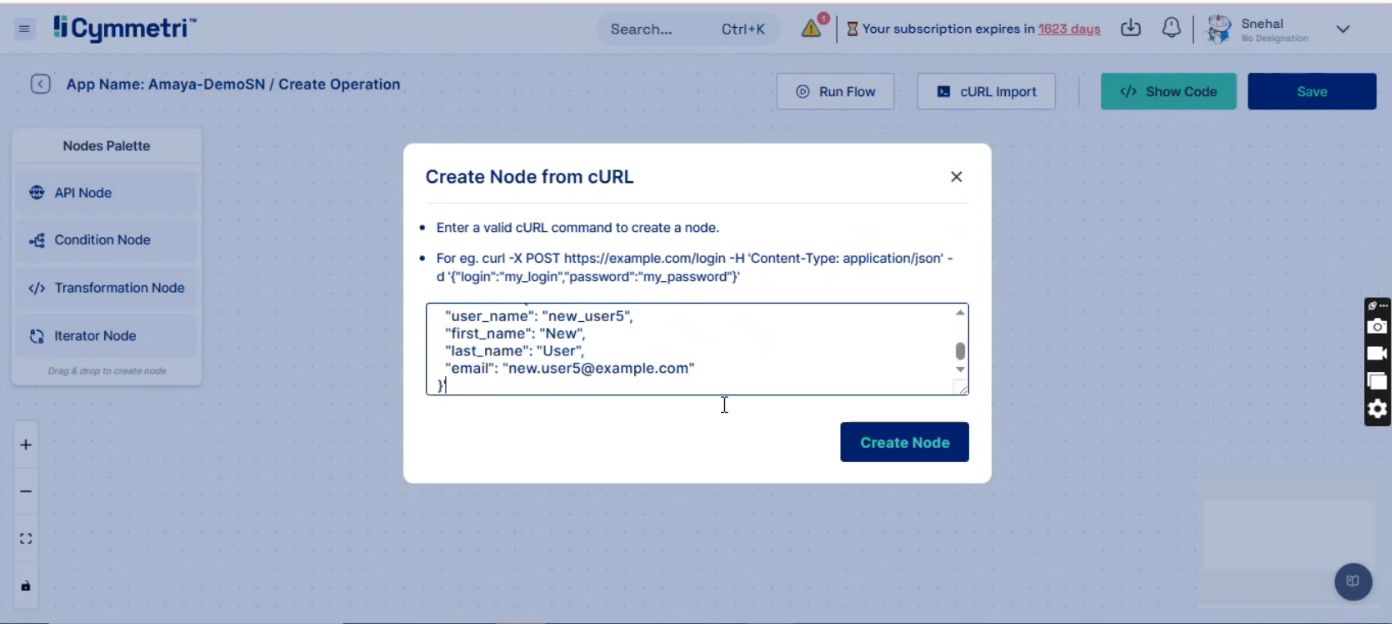Zoom out on canvas with minus icon
This screenshot has height=624, width=1392.
coord(26,492)
